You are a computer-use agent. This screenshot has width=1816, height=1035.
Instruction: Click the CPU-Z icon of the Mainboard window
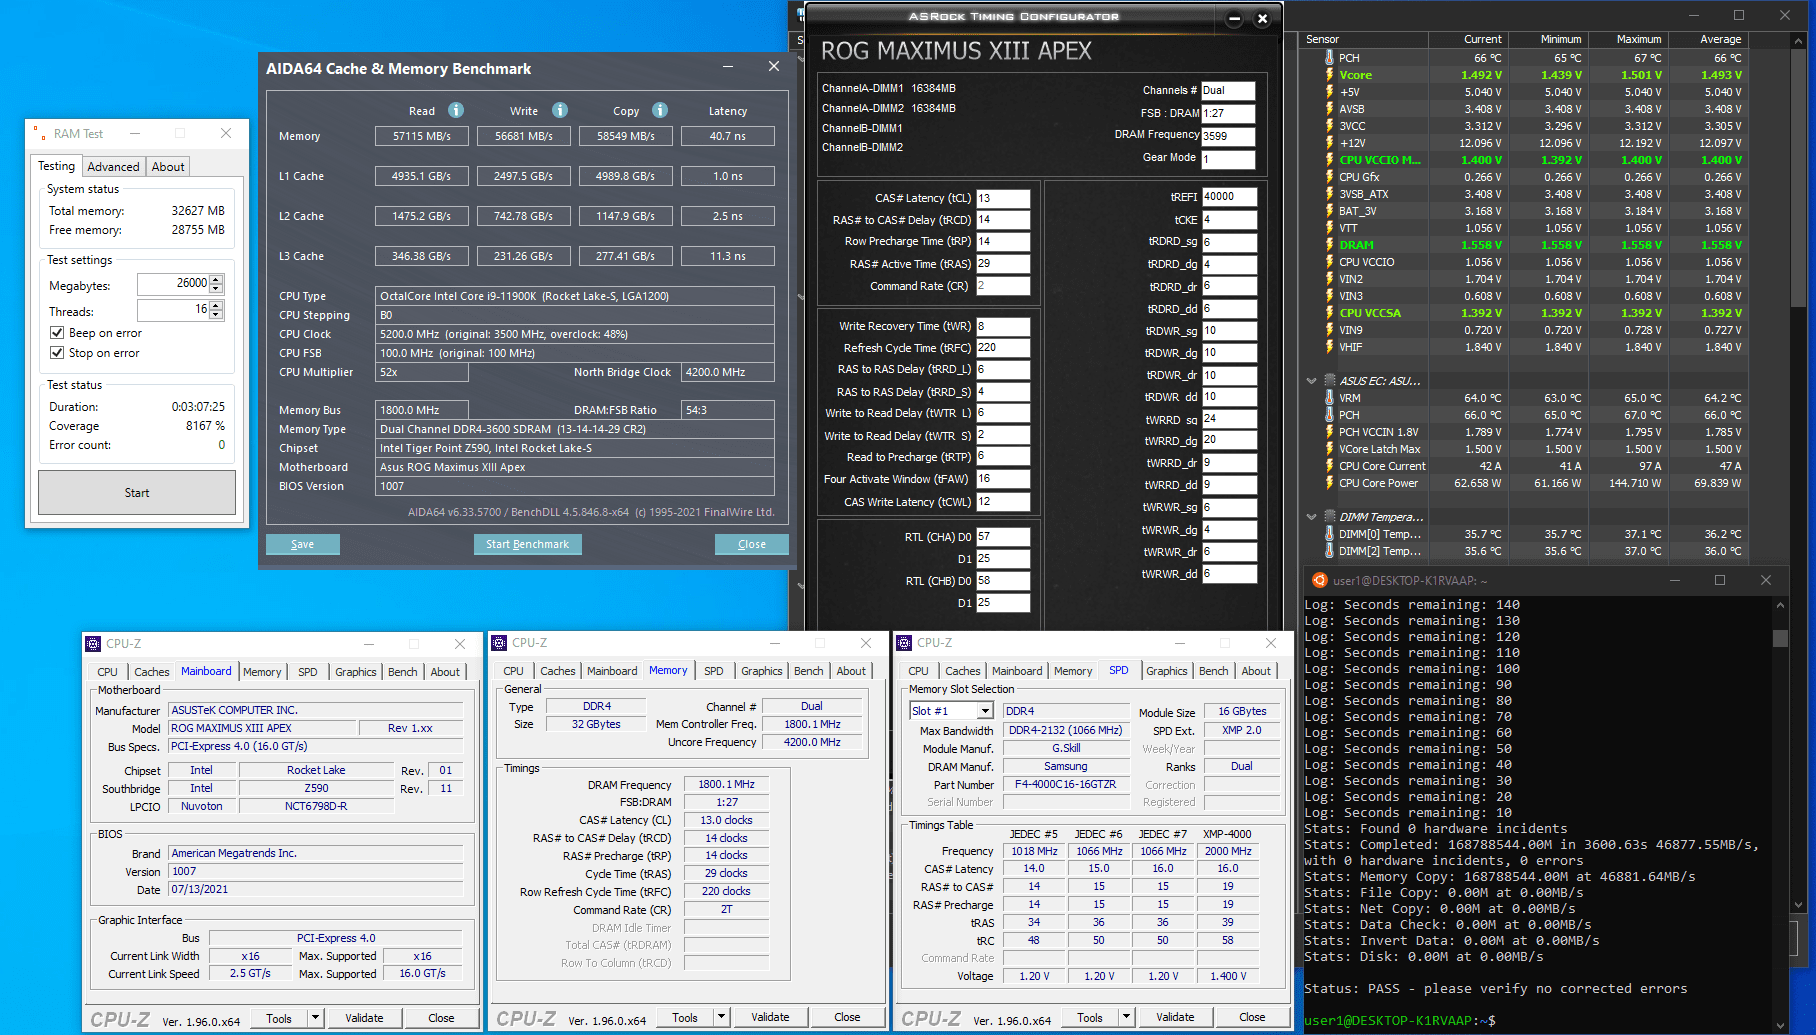(x=93, y=644)
